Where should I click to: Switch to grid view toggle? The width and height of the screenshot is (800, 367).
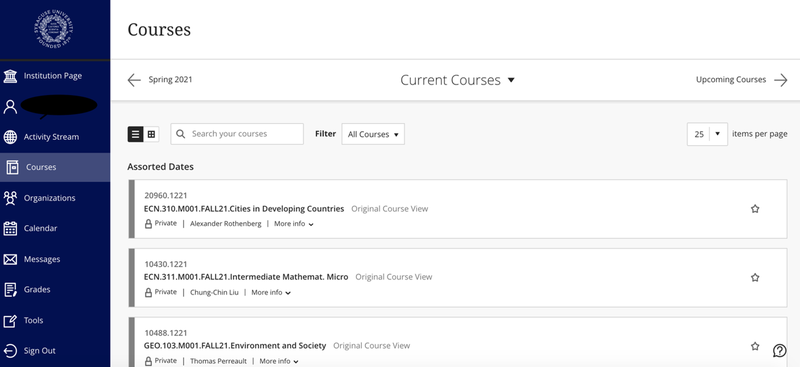(x=152, y=134)
